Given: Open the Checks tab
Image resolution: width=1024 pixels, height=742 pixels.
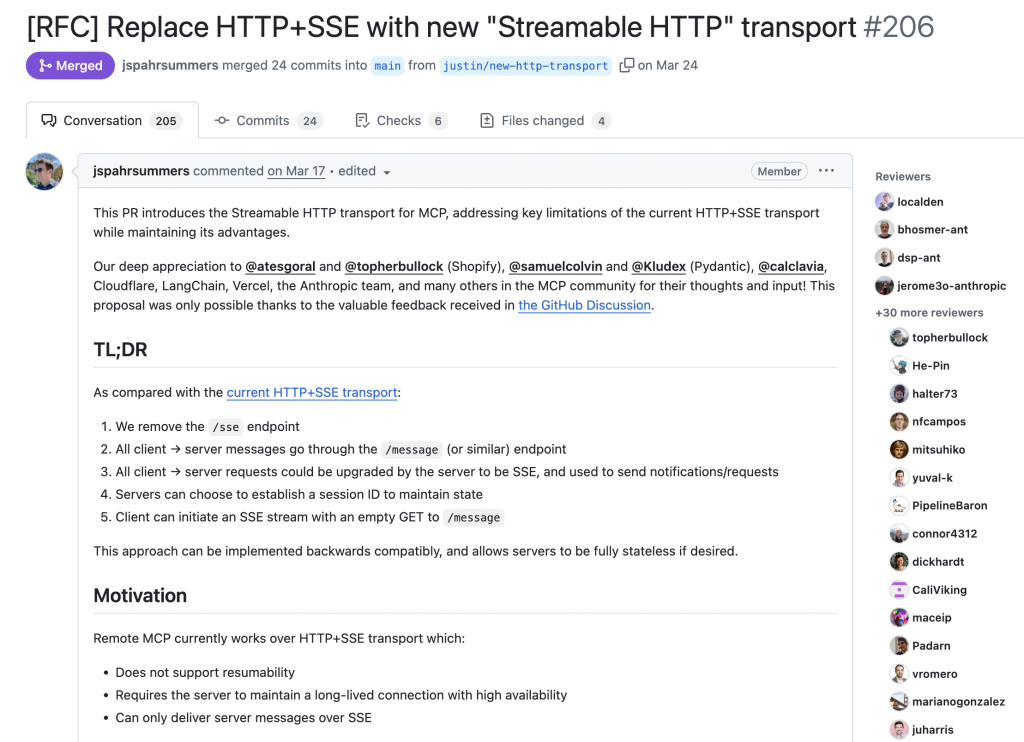Looking at the screenshot, I should 400,121.
